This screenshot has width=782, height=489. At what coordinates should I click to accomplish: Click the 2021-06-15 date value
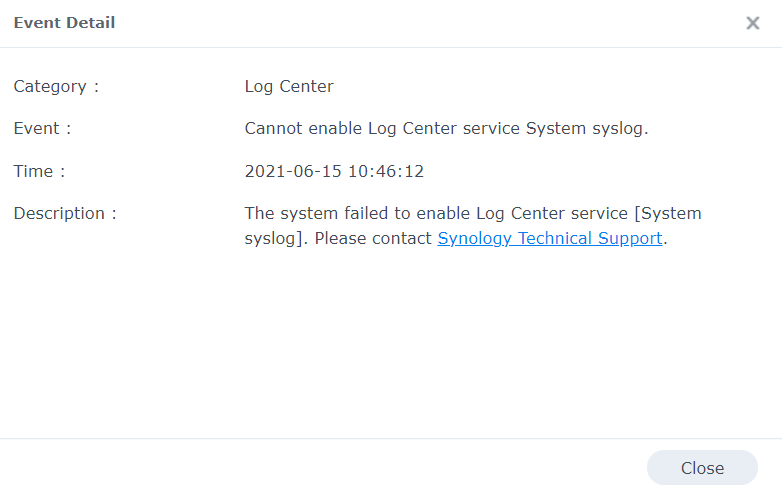pos(293,171)
